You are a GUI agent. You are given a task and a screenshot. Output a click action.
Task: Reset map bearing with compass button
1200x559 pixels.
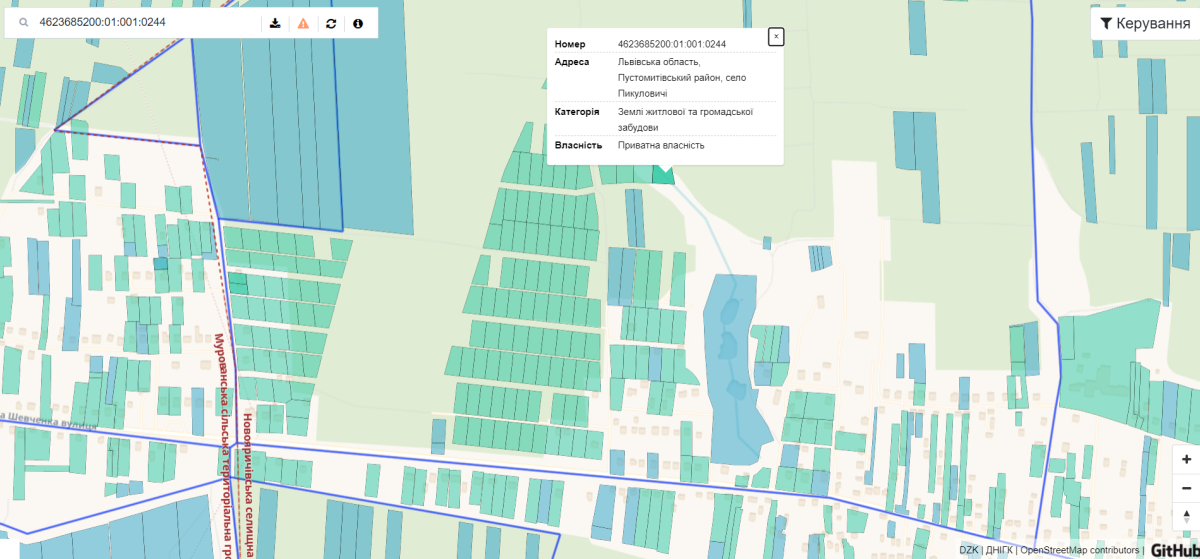tap(1185, 516)
